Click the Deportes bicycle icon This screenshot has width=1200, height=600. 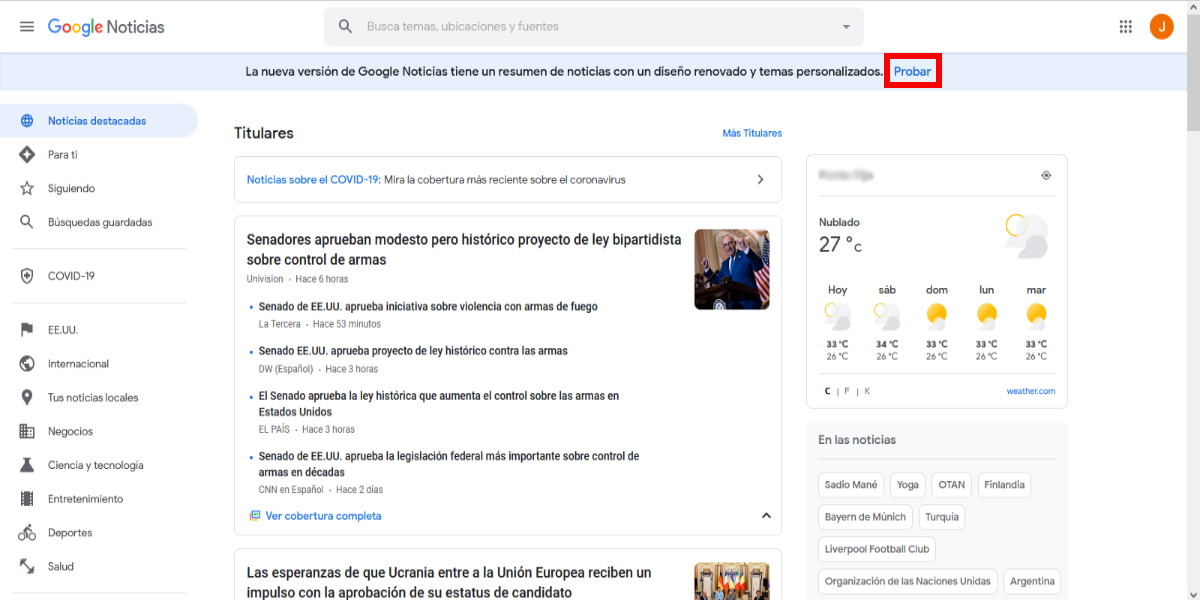(x=27, y=532)
